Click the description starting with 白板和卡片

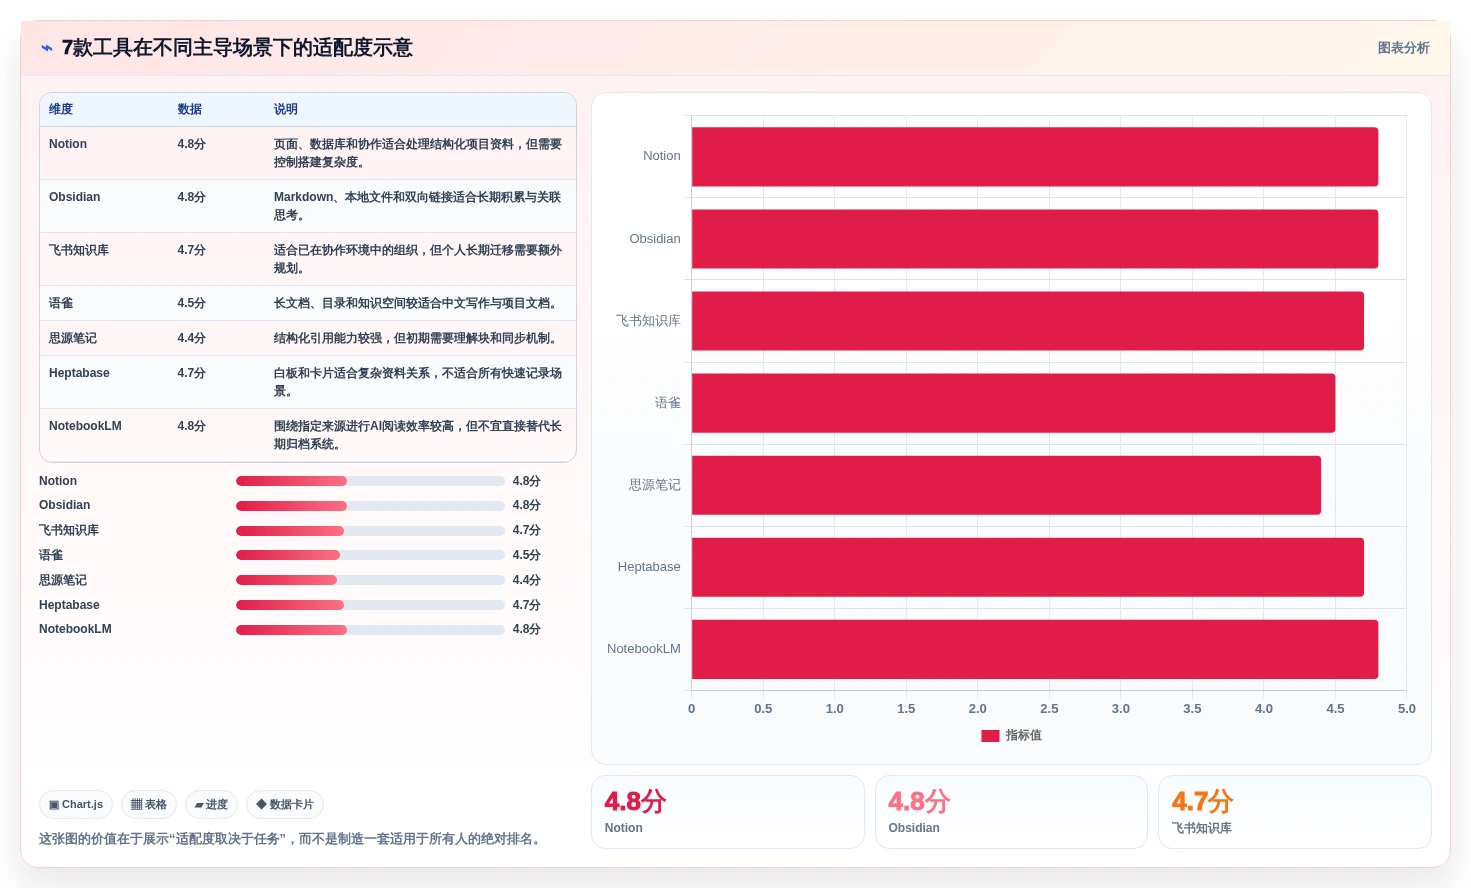tap(418, 382)
